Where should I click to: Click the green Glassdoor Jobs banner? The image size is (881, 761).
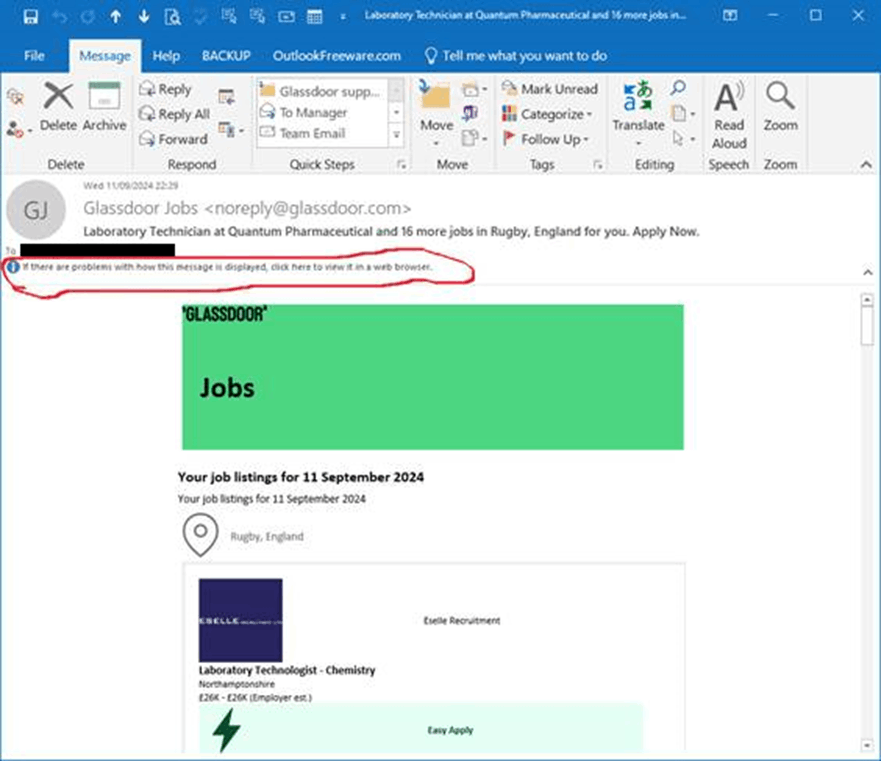pyautogui.click(x=433, y=377)
